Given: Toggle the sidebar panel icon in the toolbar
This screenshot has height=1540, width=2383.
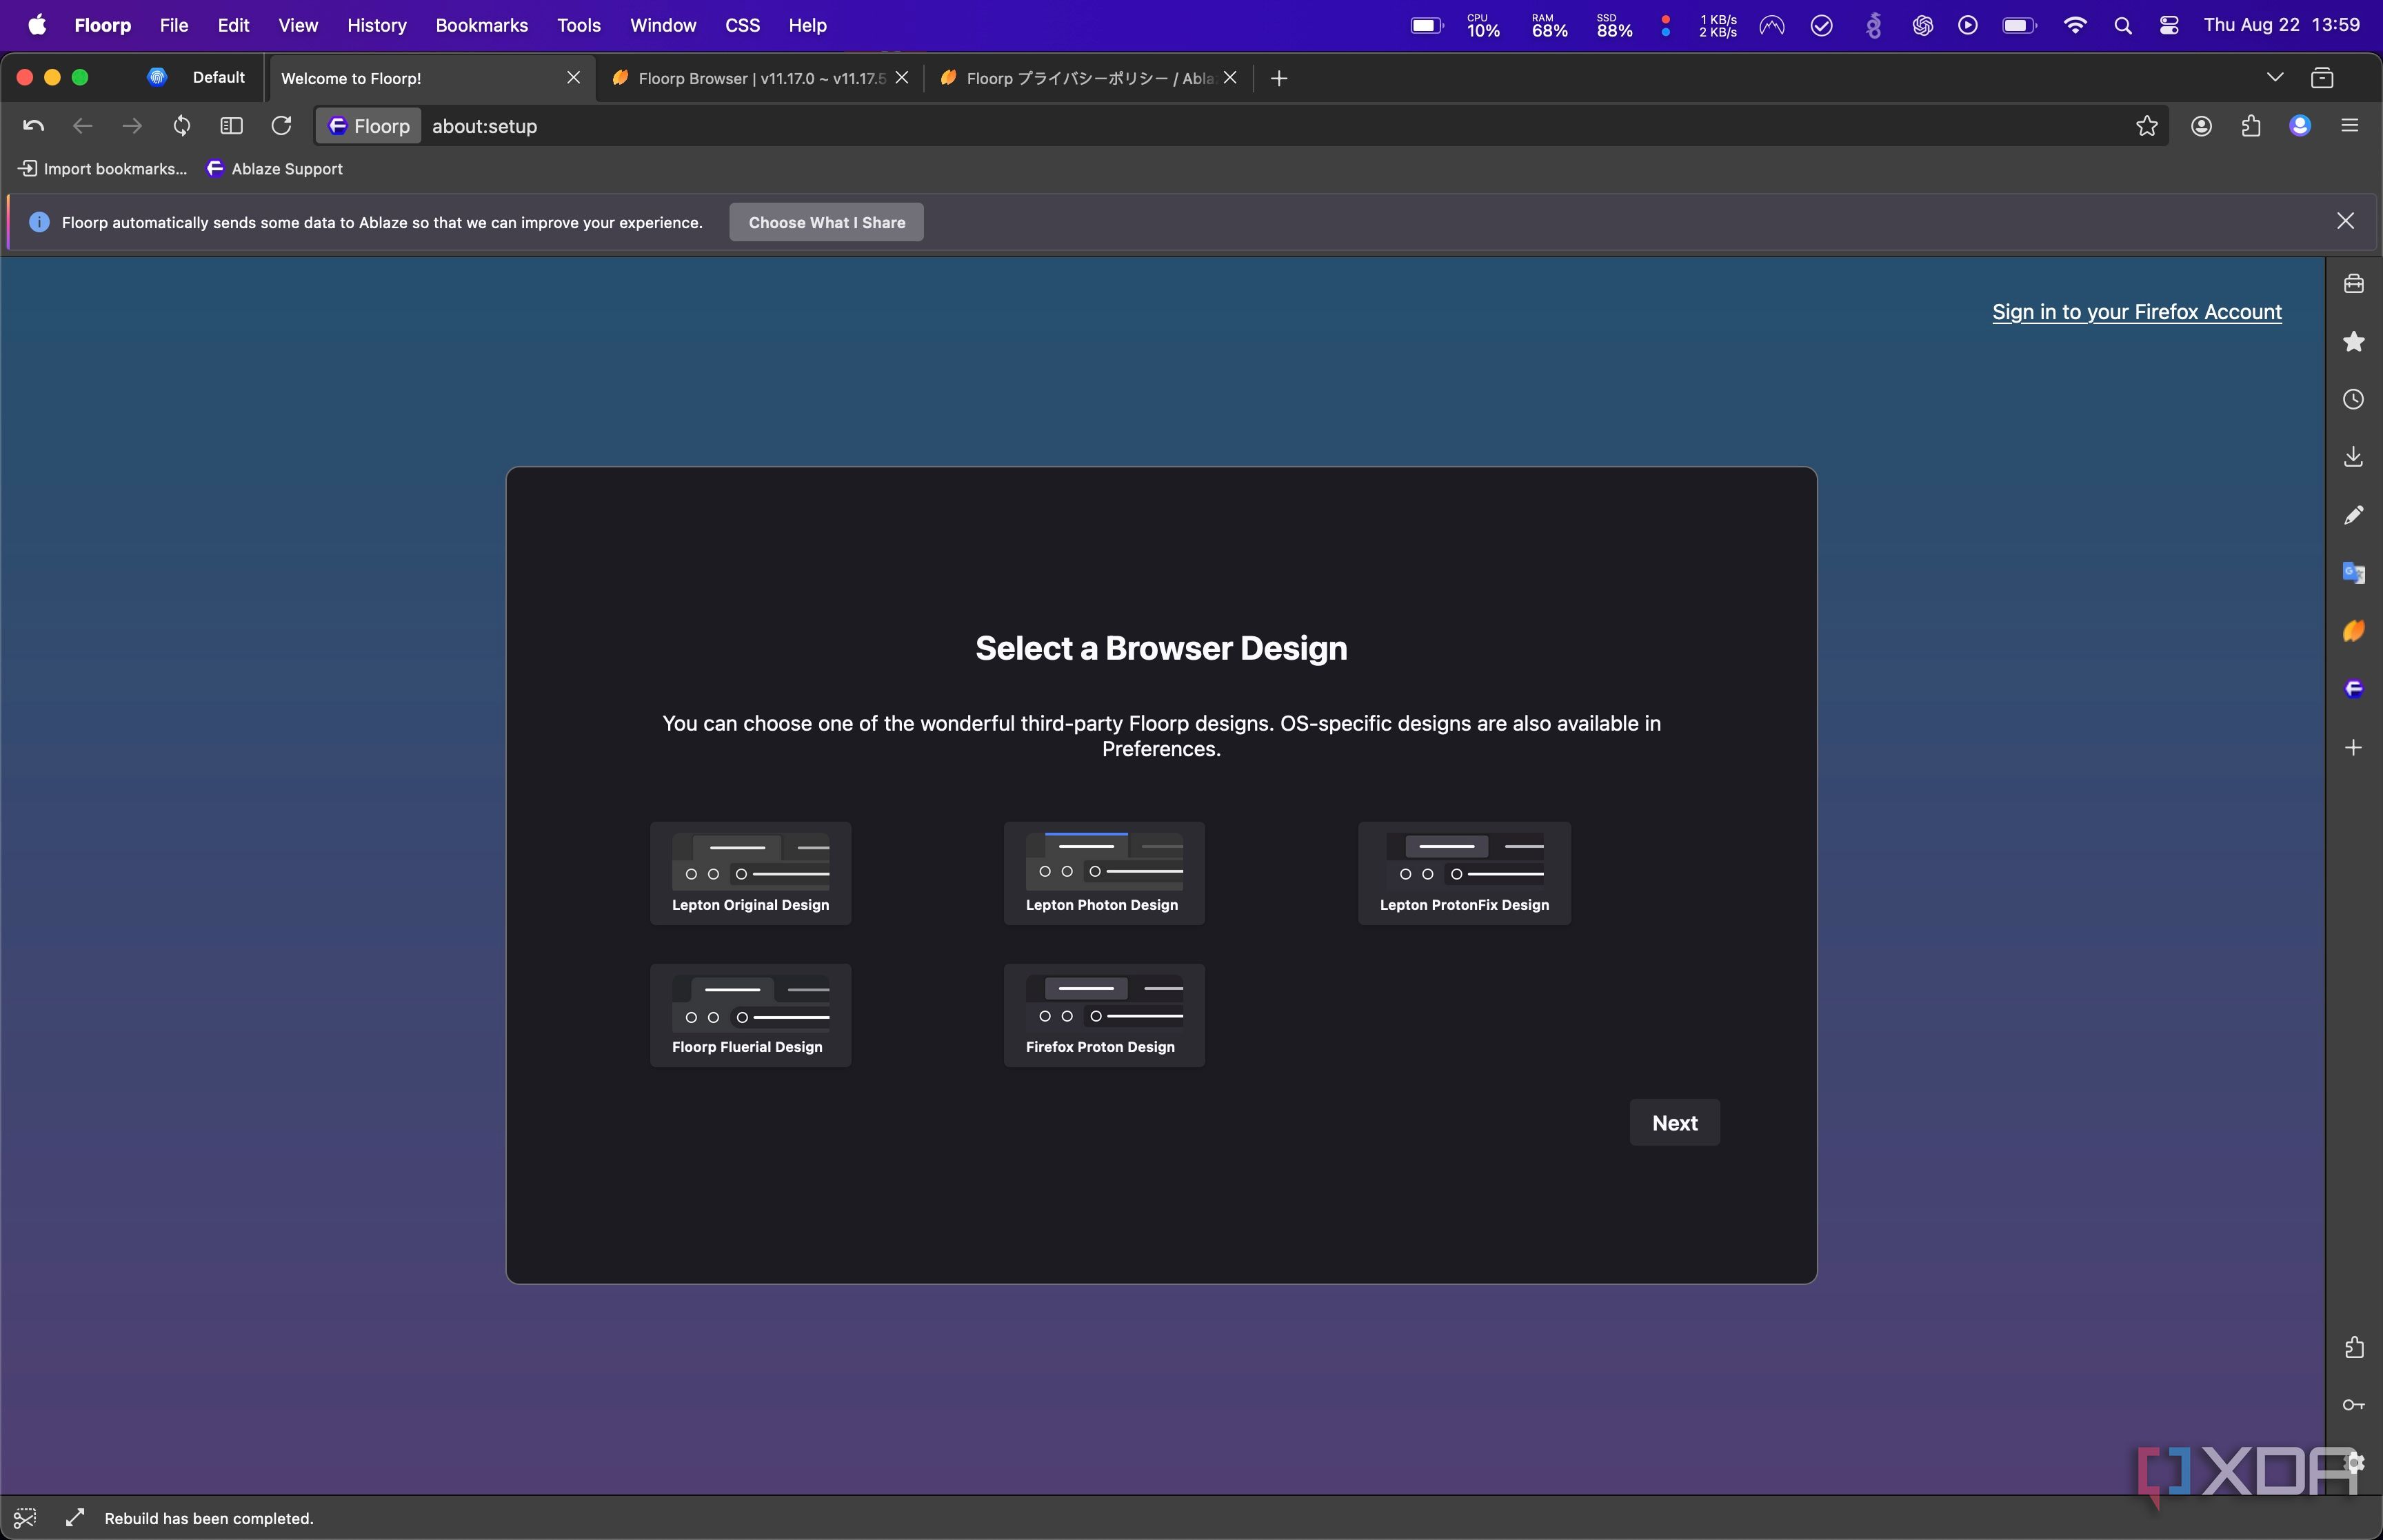Looking at the screenshot, I should [x=232, y=126].
